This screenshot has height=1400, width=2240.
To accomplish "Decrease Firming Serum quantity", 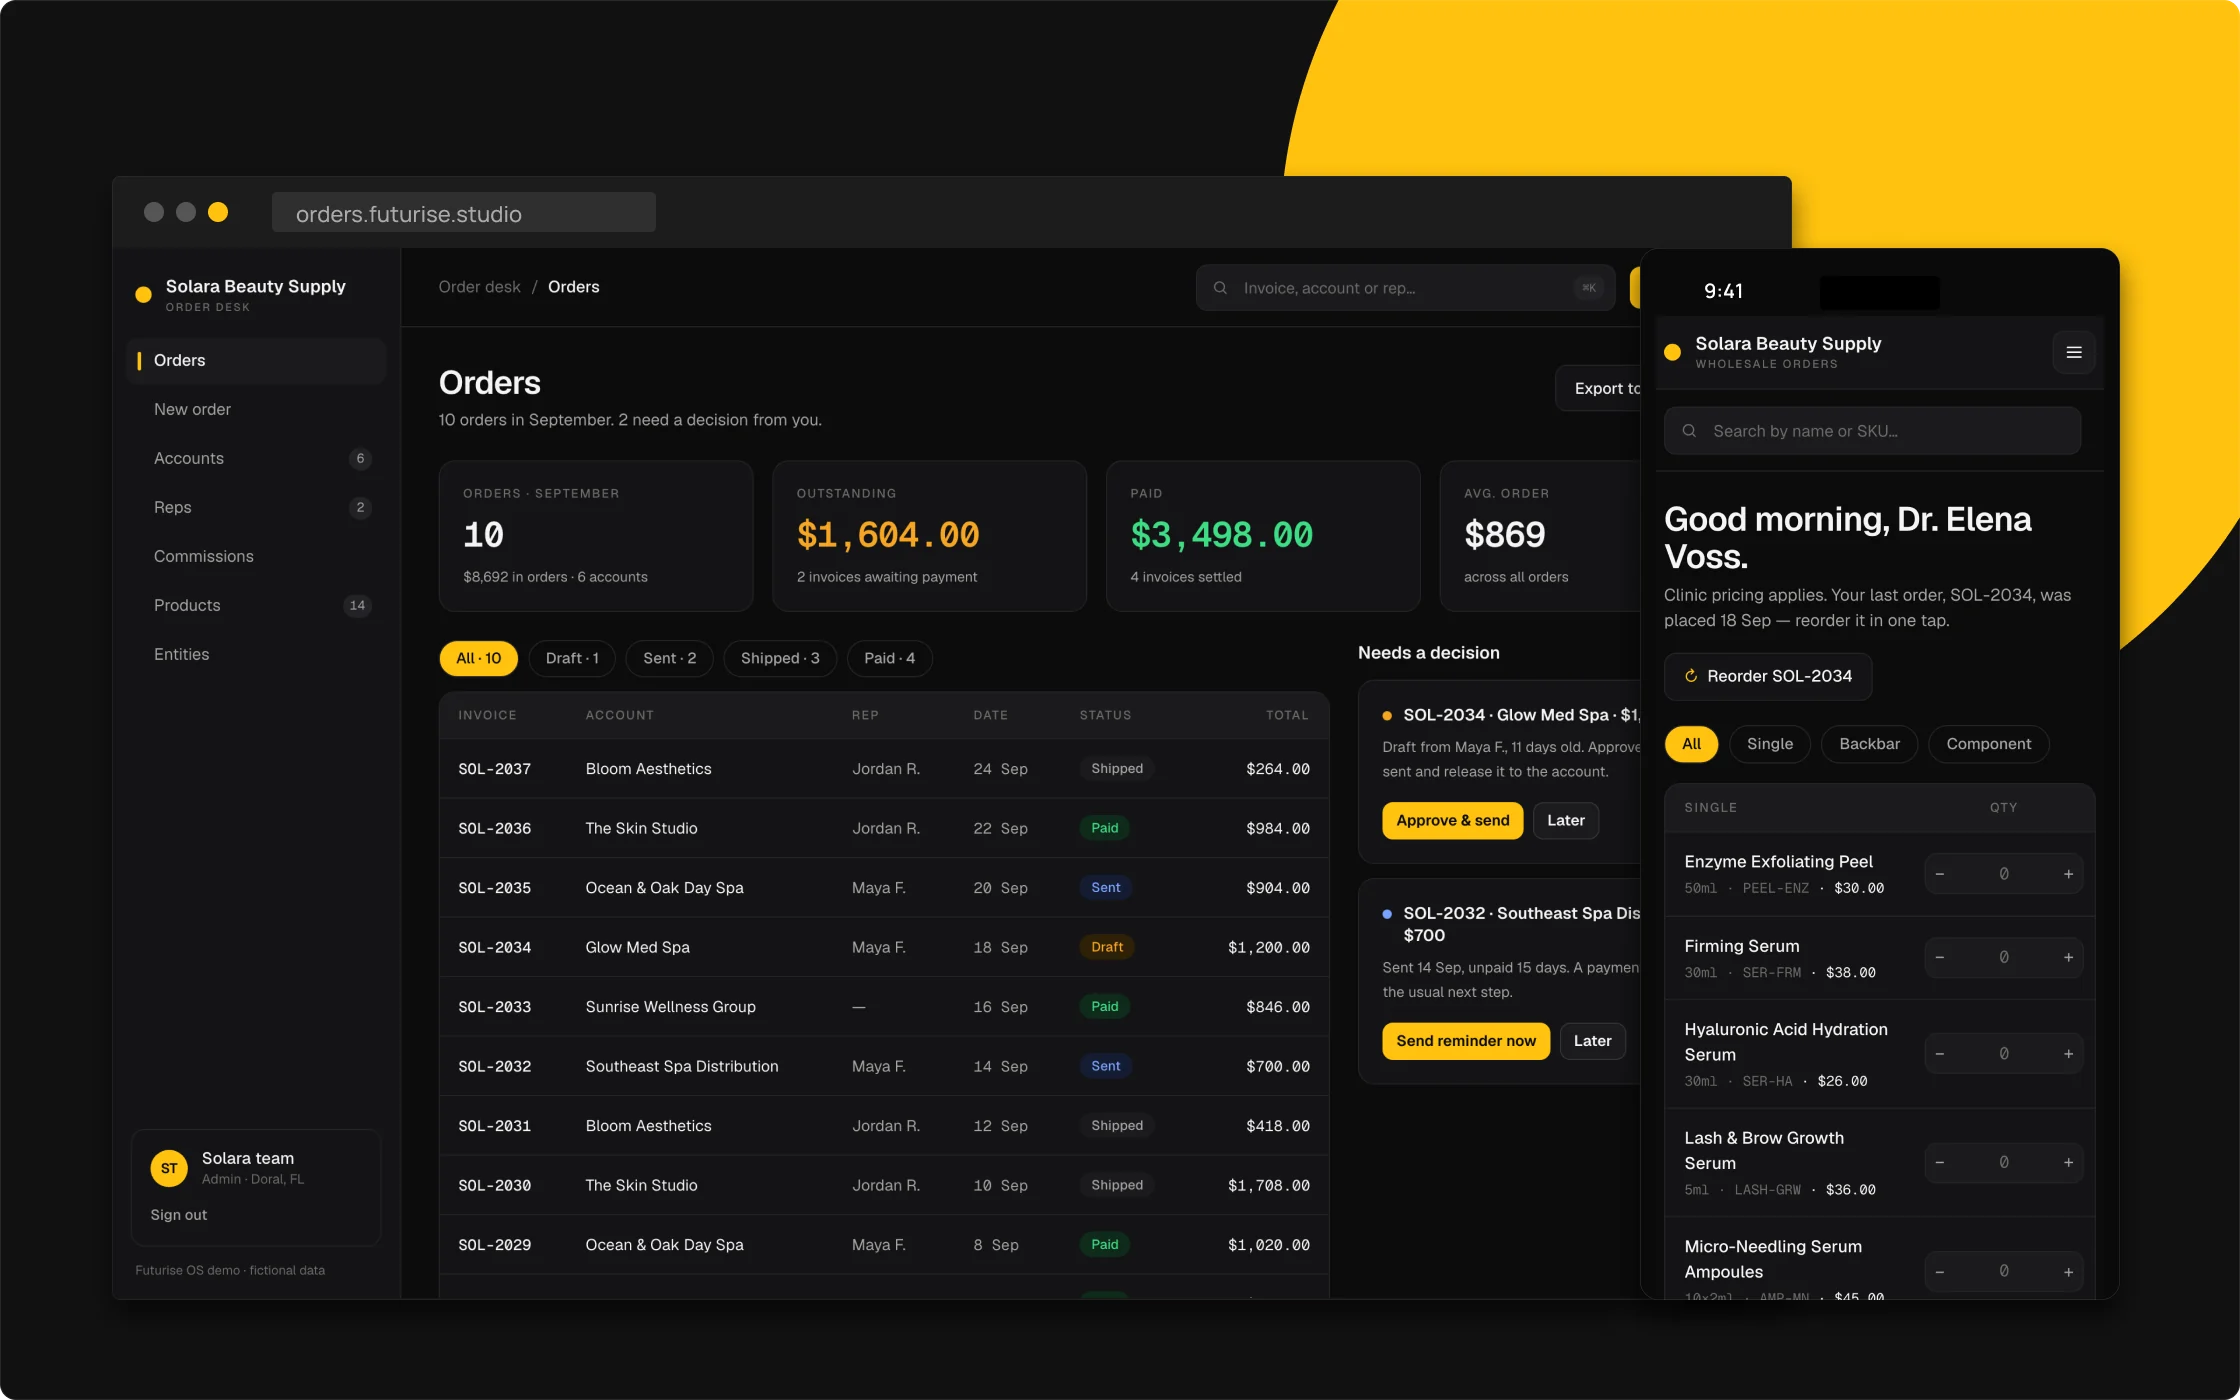I will pyautogui.click(x=1940, y=957).
